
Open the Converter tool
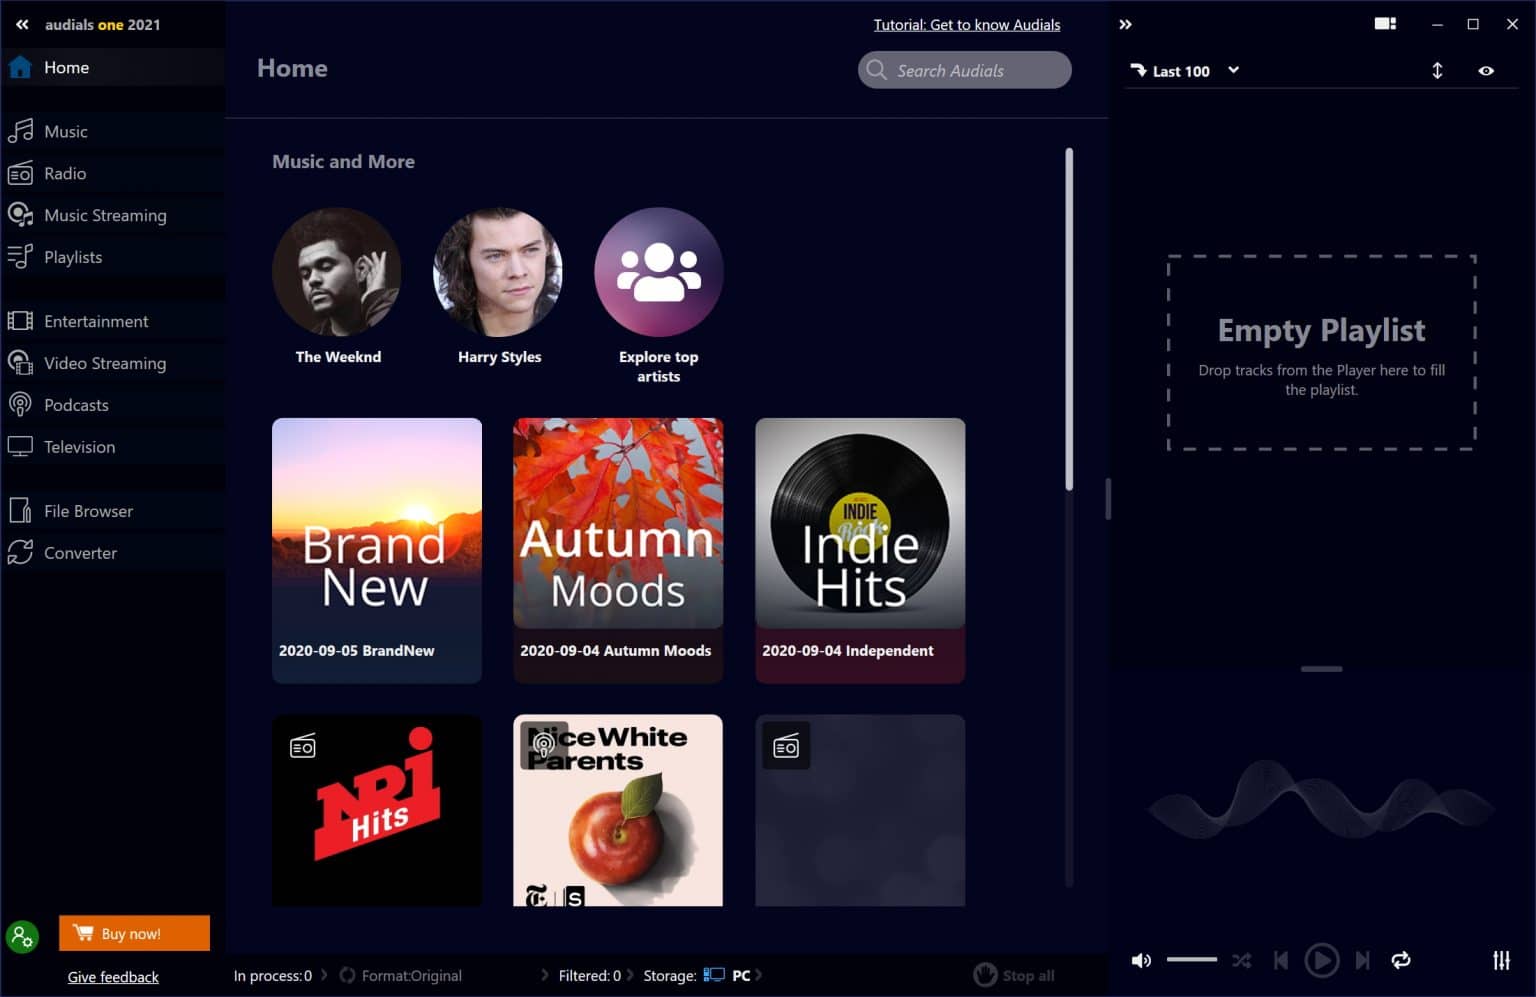(81, 553)
